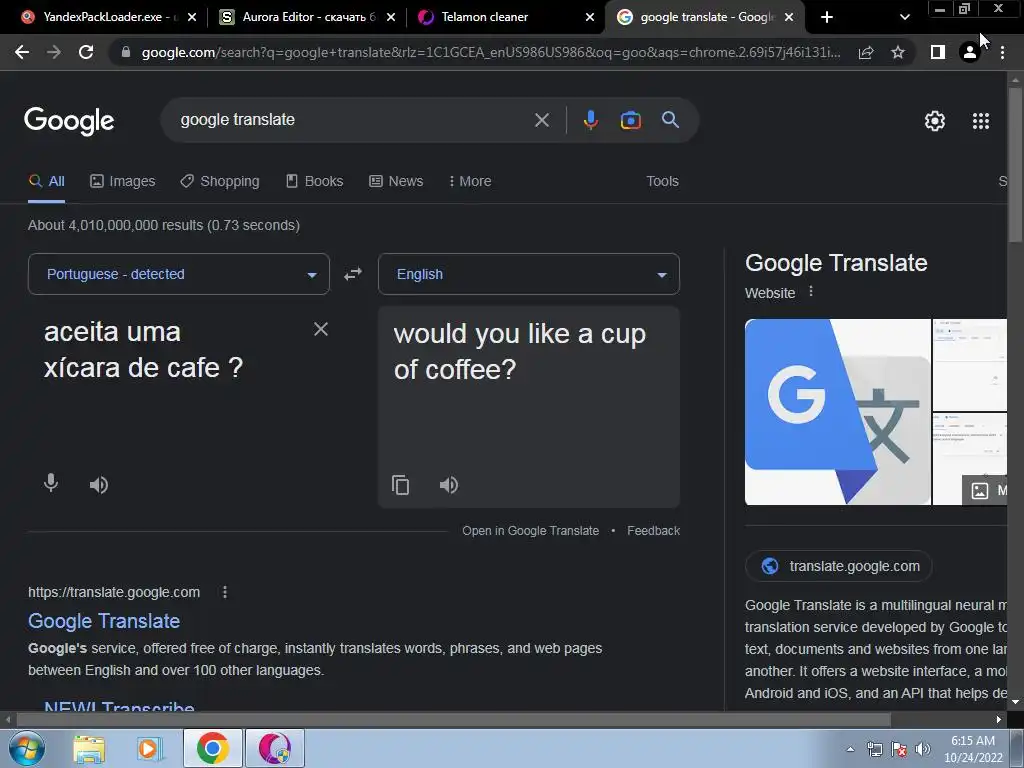This screenshot has width=1024, height=768.
Task: Swap source and target languages
Action: [353, 274]
